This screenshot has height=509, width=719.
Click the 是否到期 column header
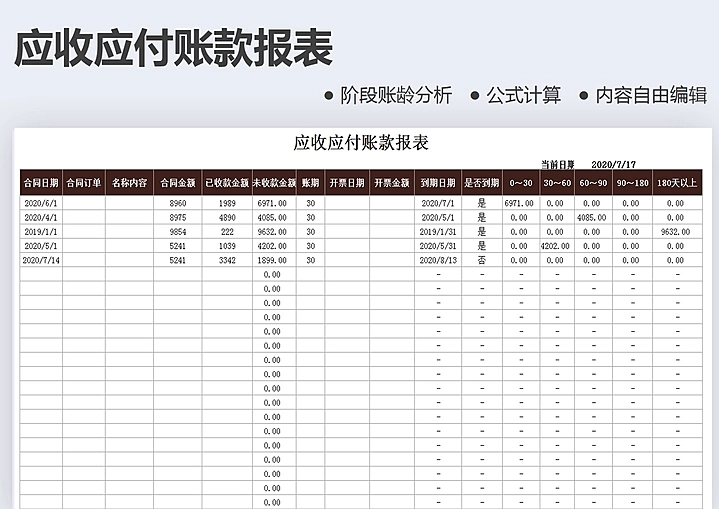tap(481, 183)
